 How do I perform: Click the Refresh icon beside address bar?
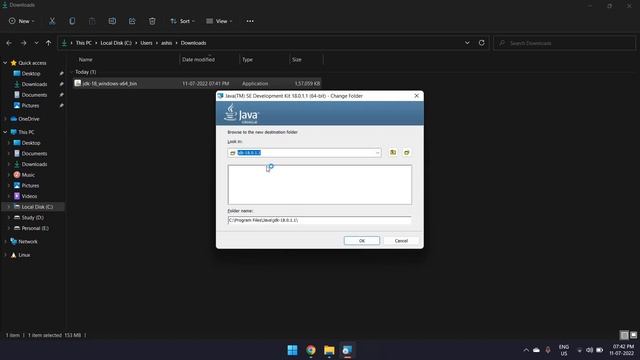point(482,43)
